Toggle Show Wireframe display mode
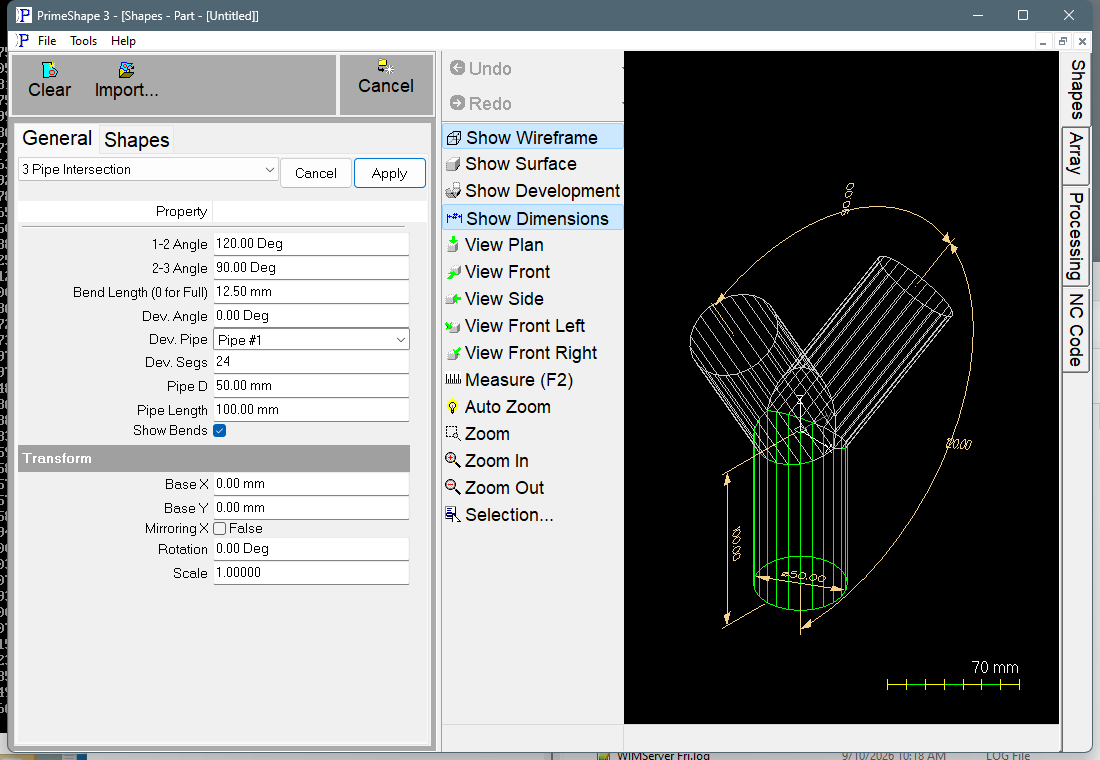The image size is (1100, 760). pyautogui.click(x=532, y=137)
